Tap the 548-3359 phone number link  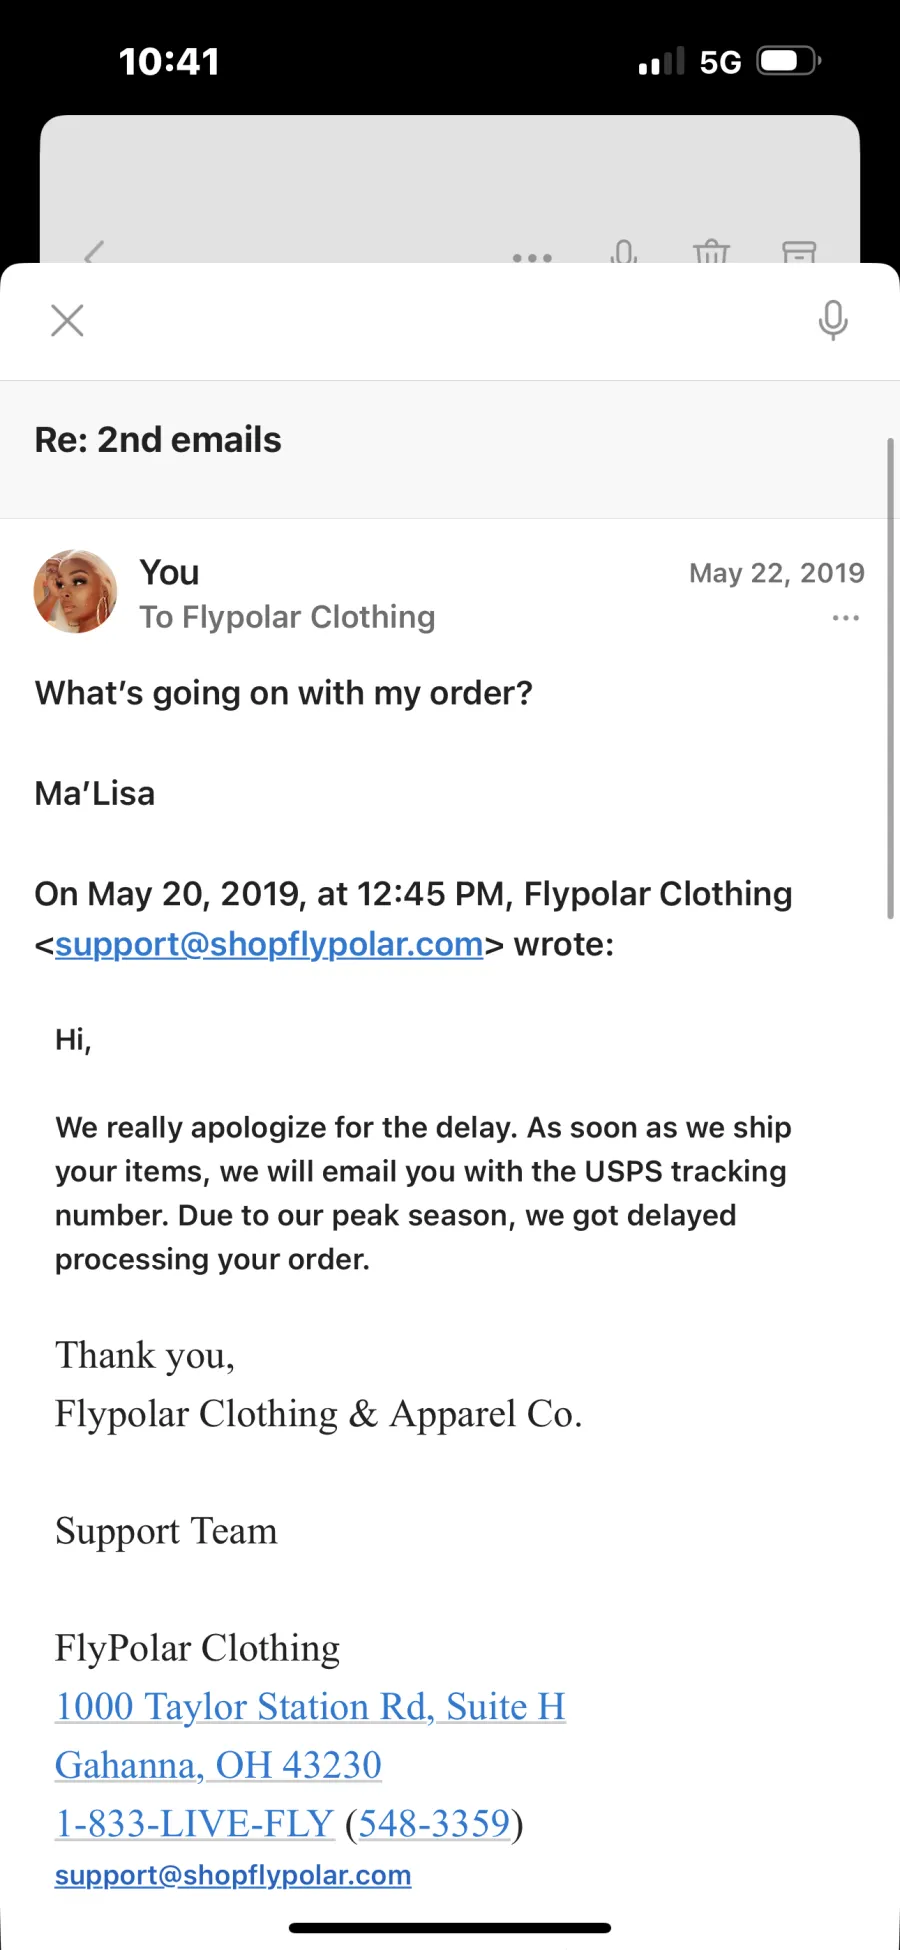pos(434,1823)
